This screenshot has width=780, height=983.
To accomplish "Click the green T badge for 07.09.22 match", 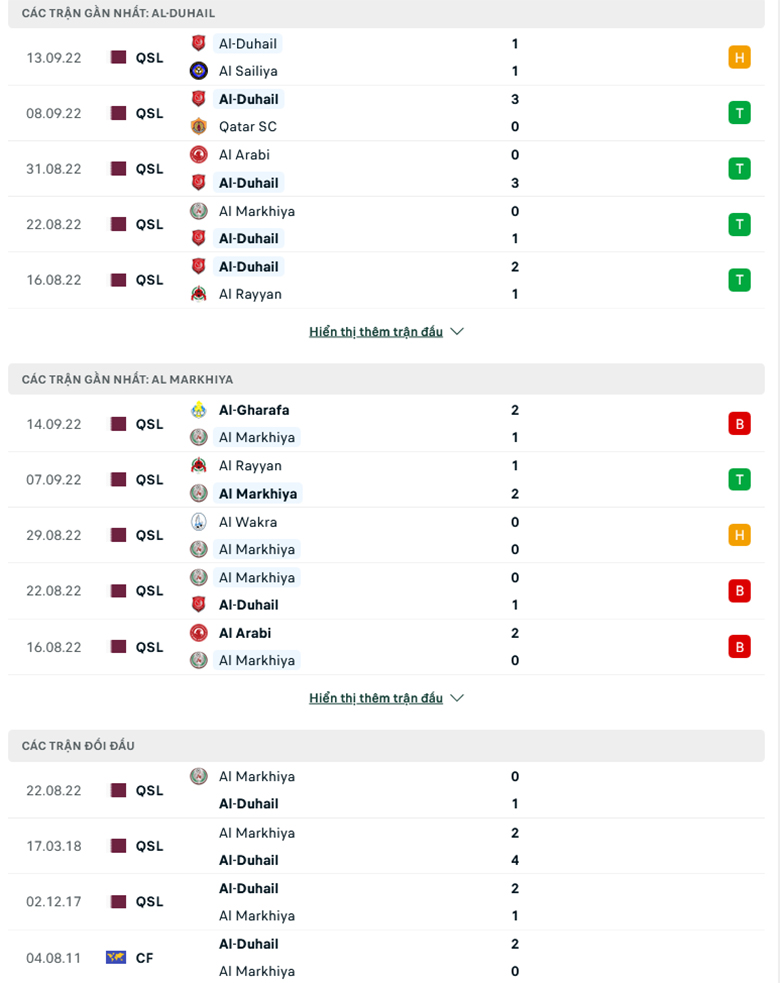I will coord(739,480).
